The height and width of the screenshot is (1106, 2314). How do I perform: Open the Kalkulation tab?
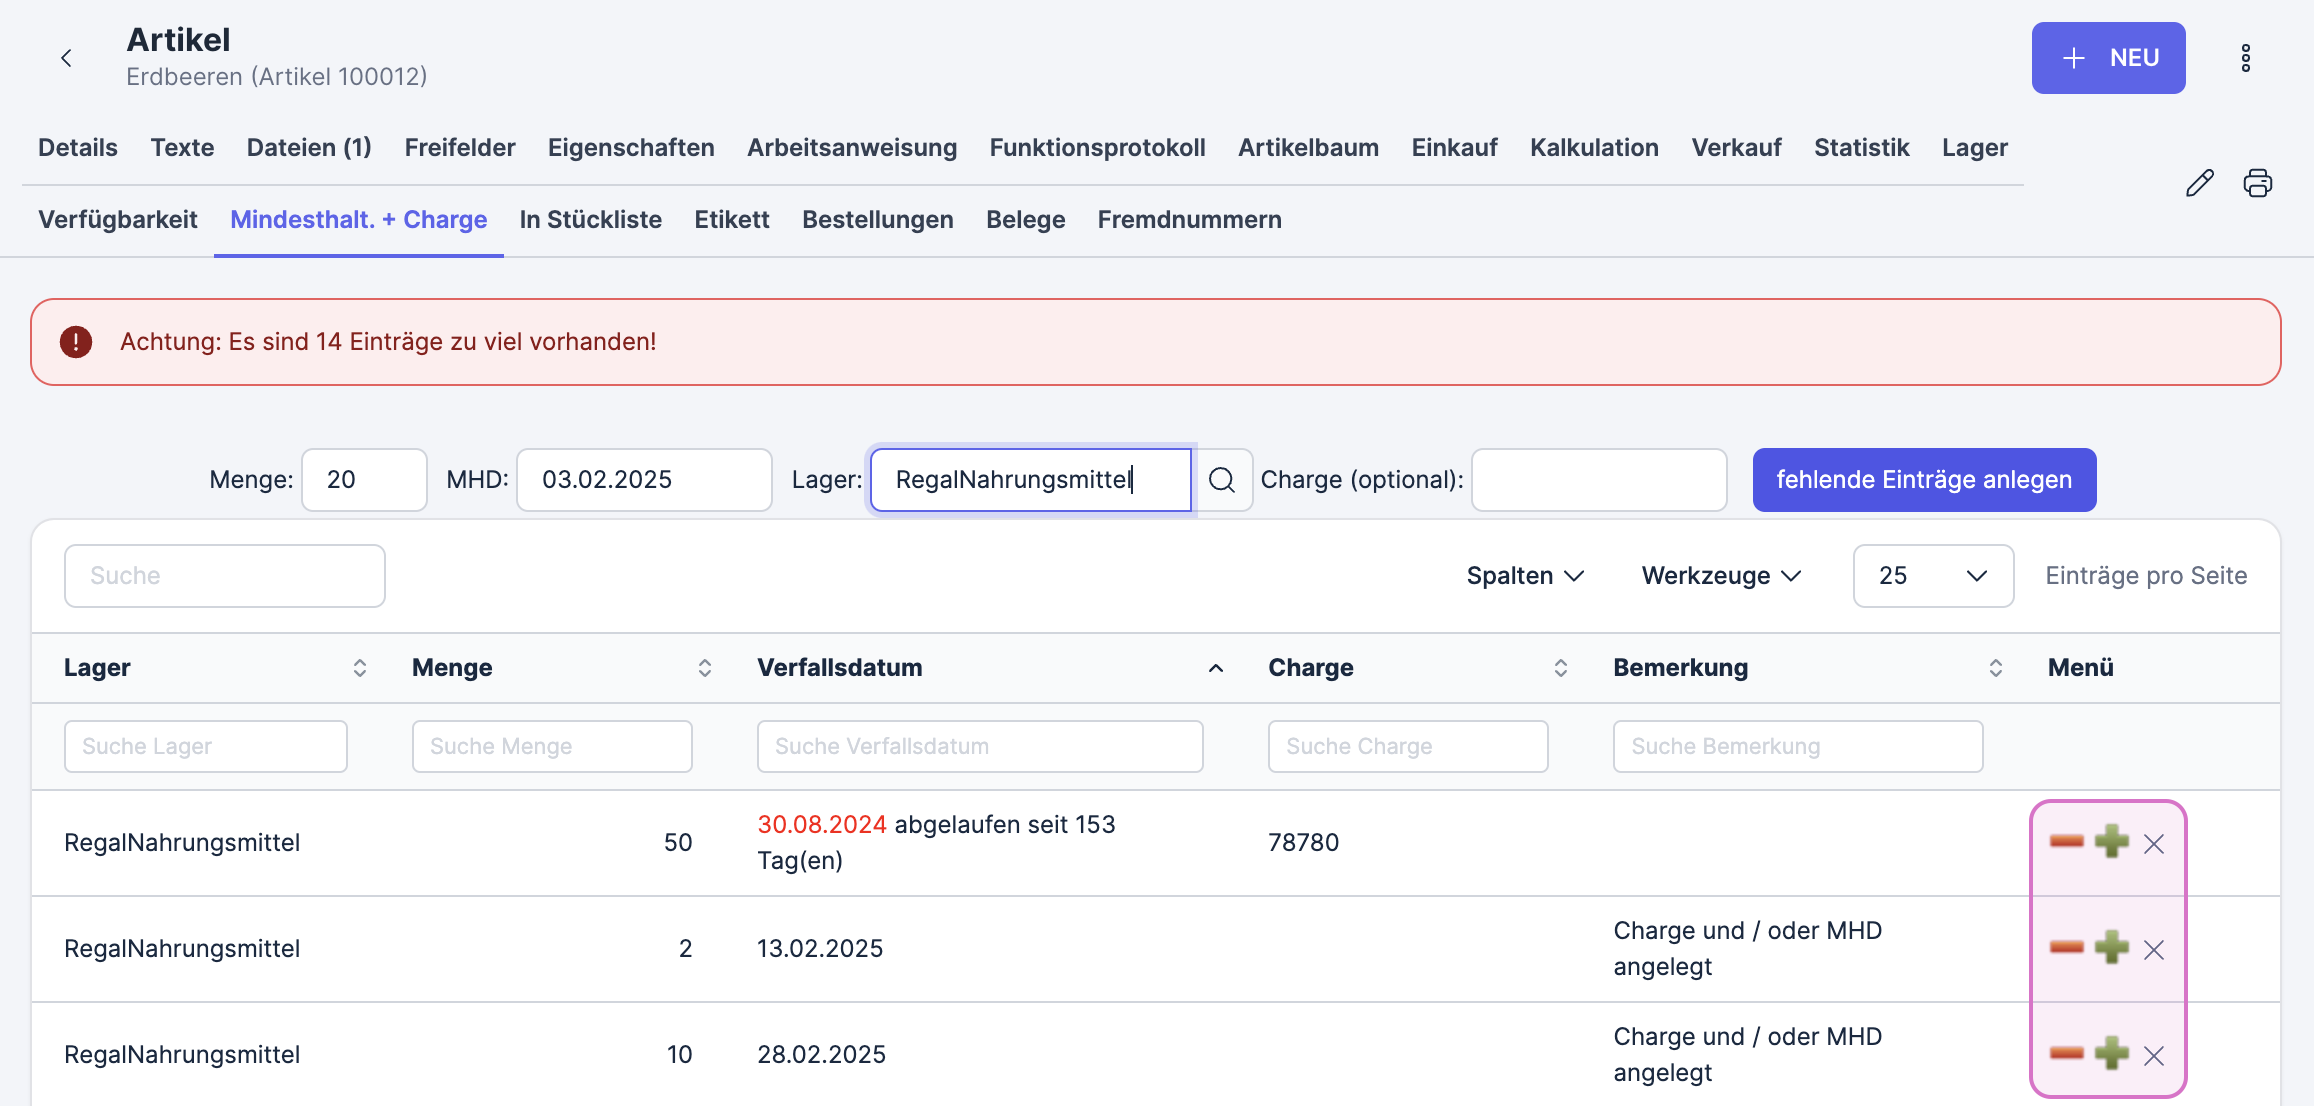coord(1594,148)
